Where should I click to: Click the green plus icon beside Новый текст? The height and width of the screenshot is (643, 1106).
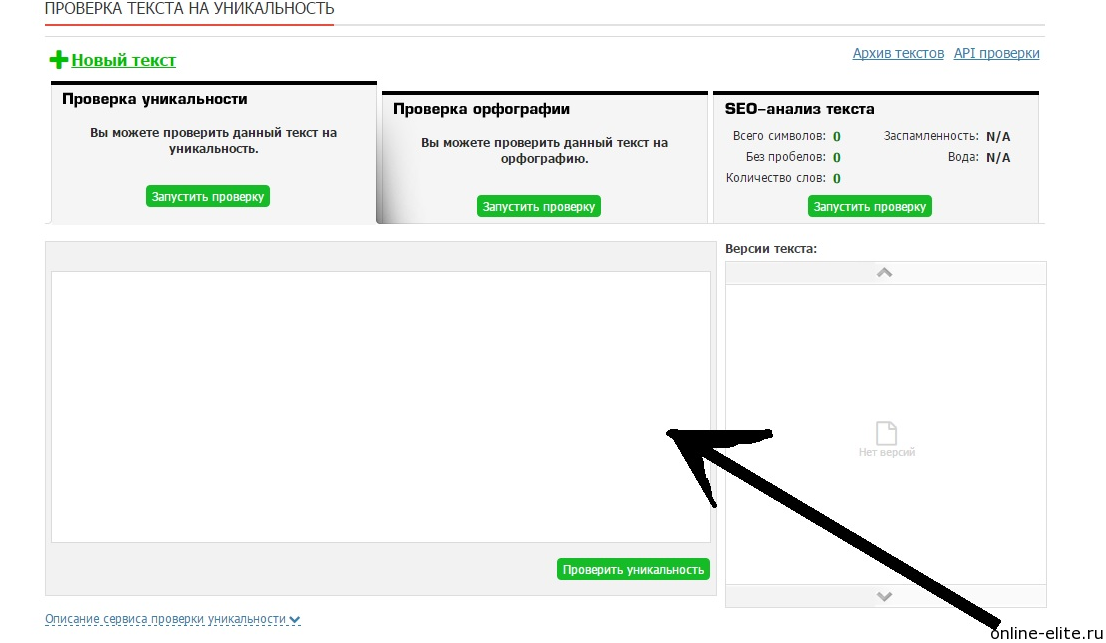[59, 60]
